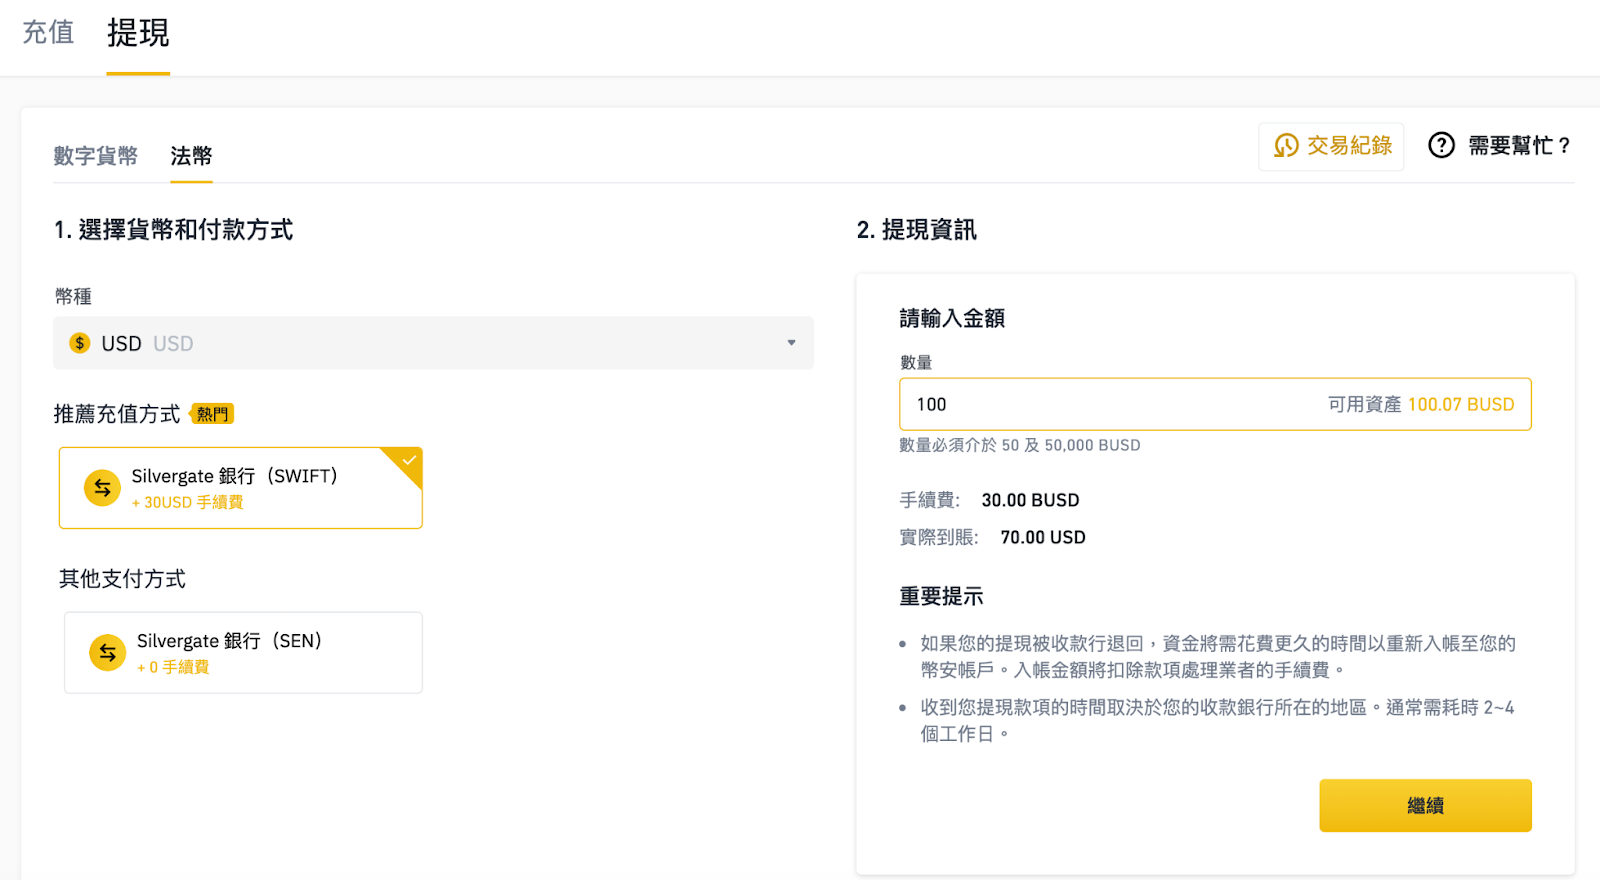The height and width of the screenshot is (880, 1600).
Task: Select the 提現 withdrawal tab
Action: pos(138,33)
